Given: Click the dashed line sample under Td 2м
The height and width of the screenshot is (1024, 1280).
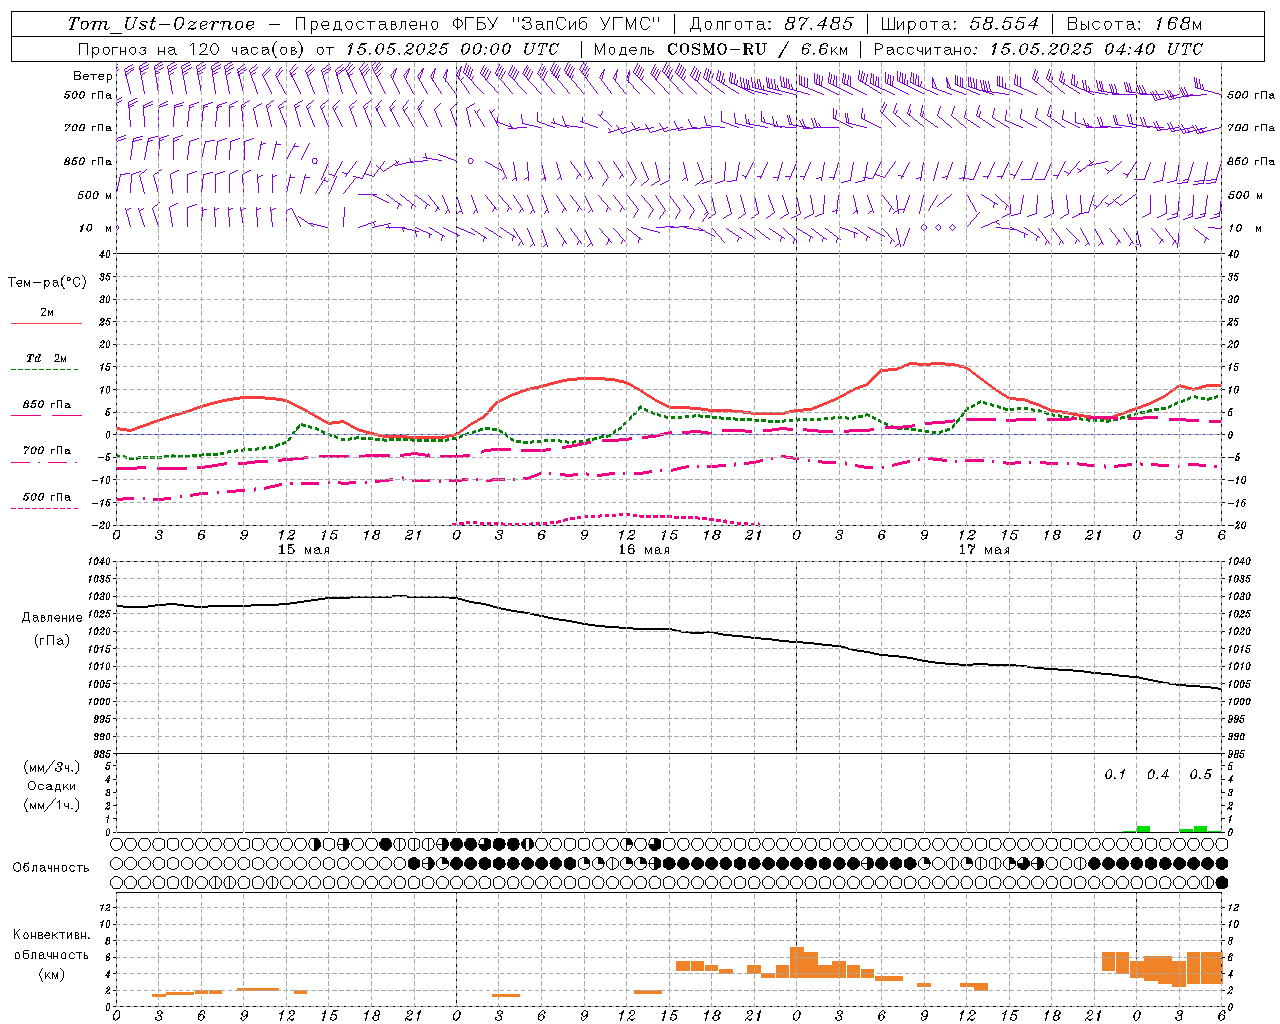Looking at the screenshot, I should [45, 370].
